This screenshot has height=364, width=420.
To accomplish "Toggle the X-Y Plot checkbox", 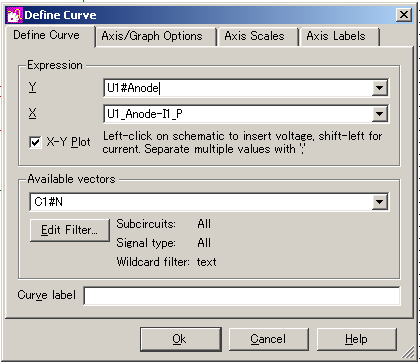I will (x=35, y=142).
